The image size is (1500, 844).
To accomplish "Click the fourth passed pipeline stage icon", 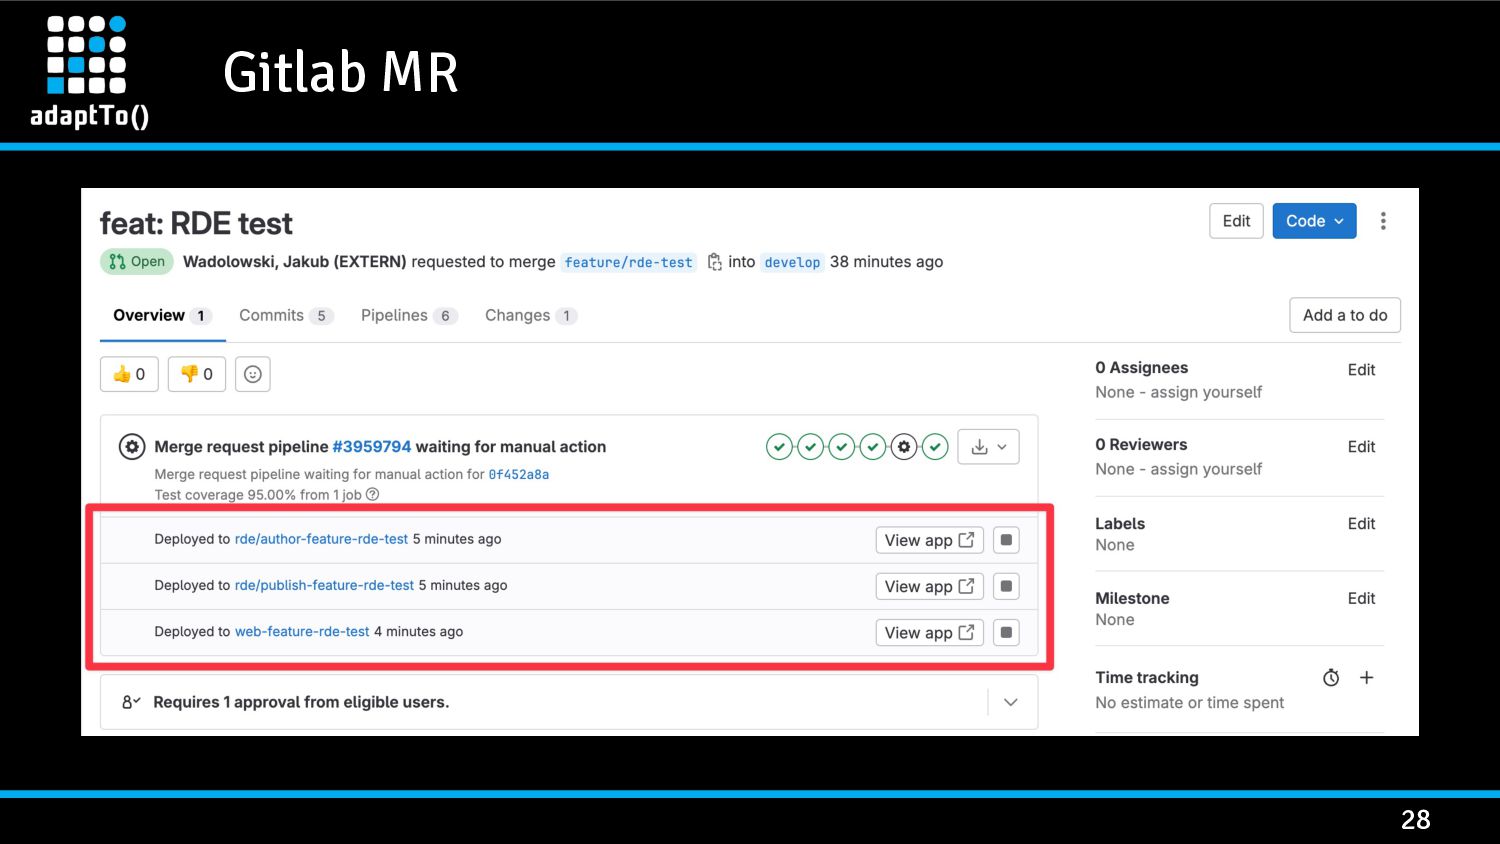I will click(873, 447).
